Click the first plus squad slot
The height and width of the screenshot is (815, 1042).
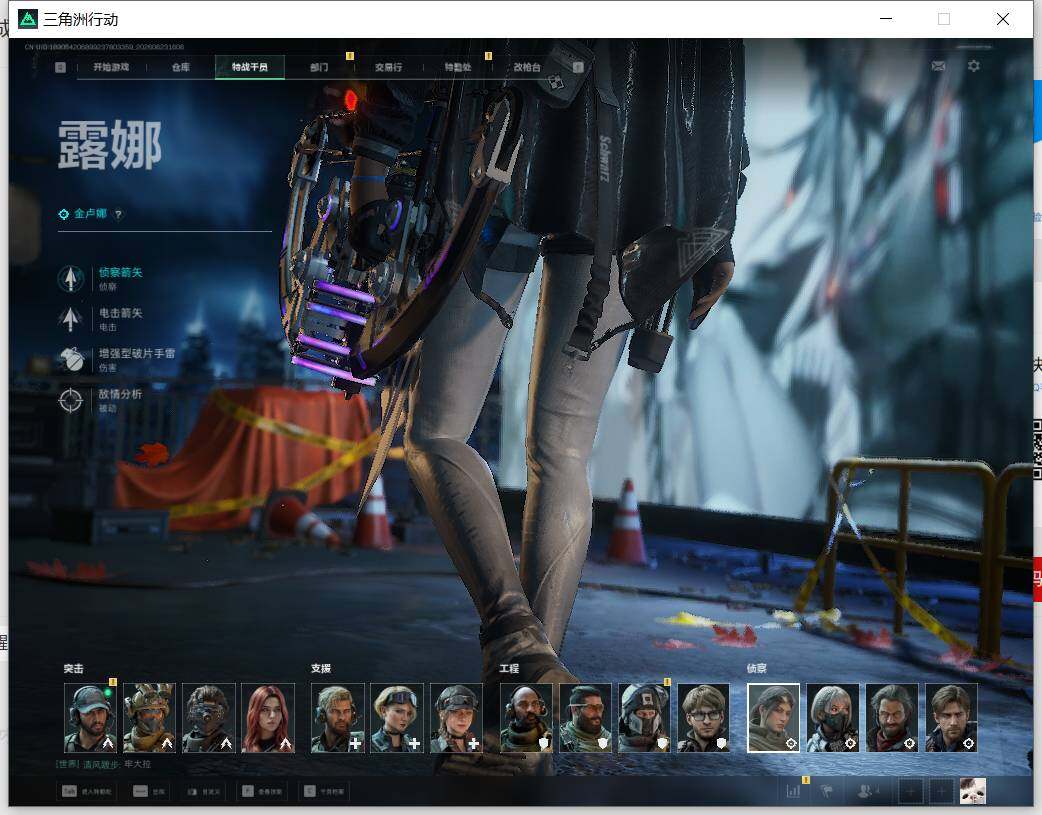[910, 791]
